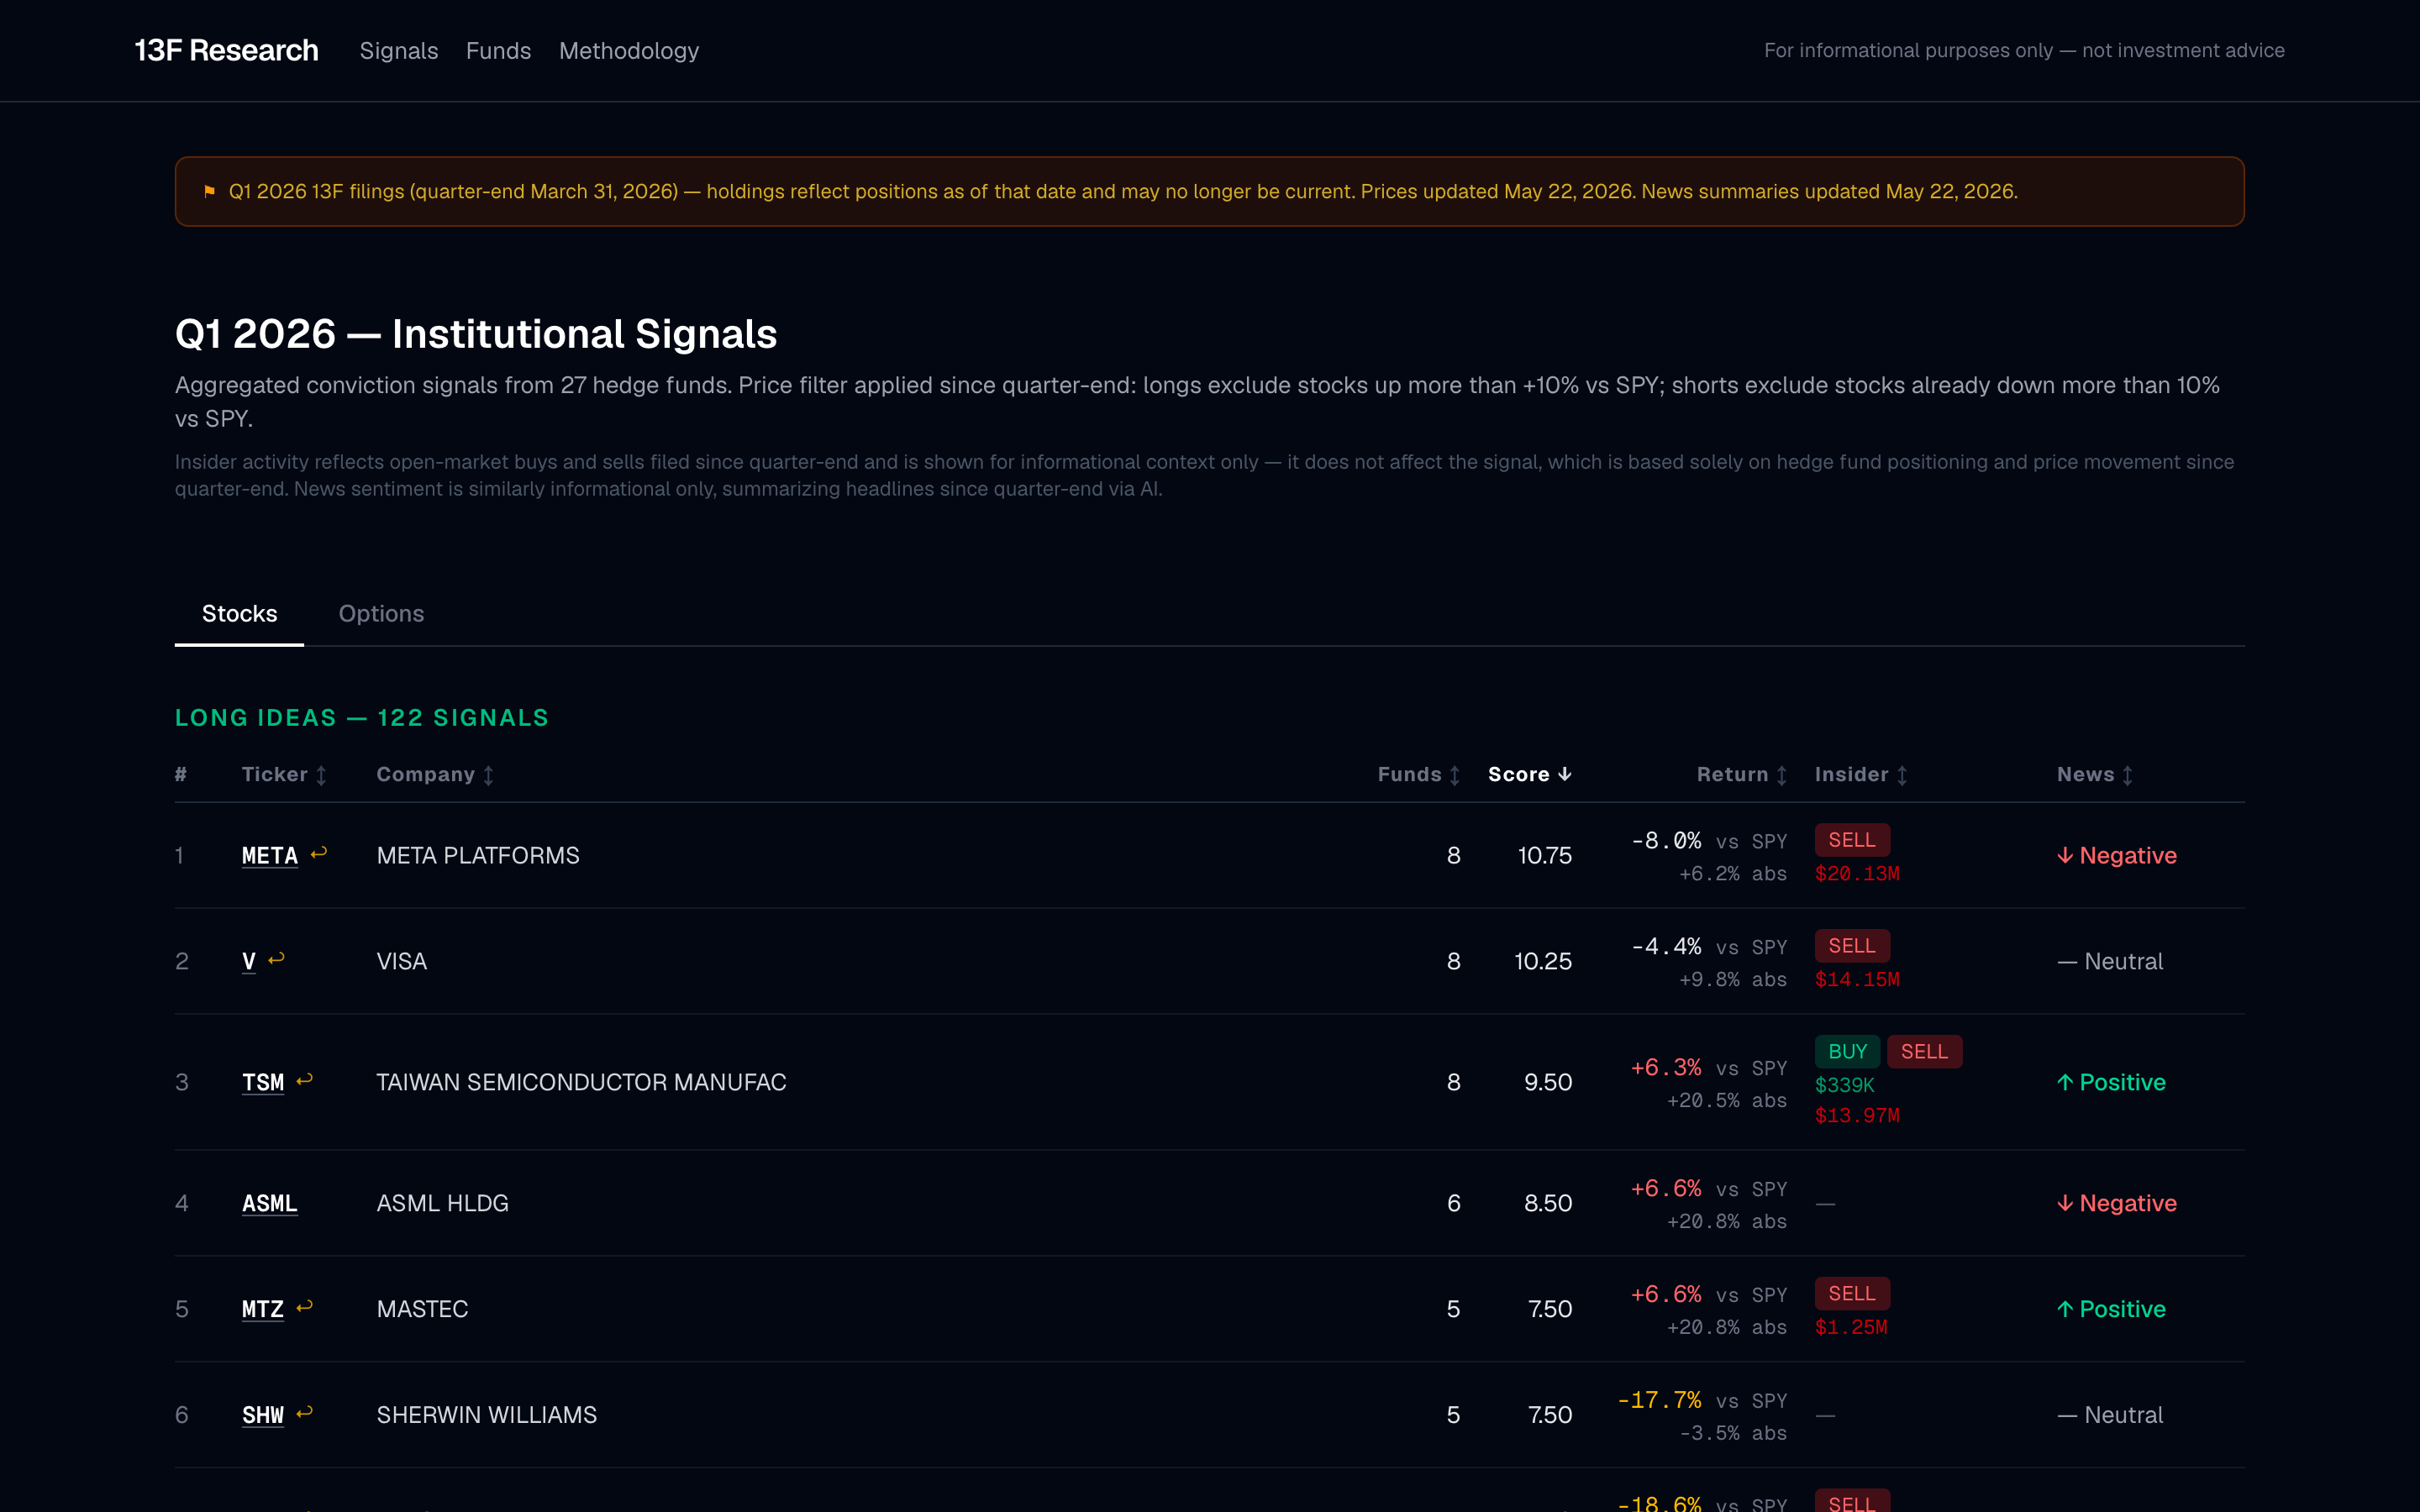This screenshot has width=2420, height=1512.
Task: Click Positive news sentiment for TSM
Action: tap(2111, 1083)
